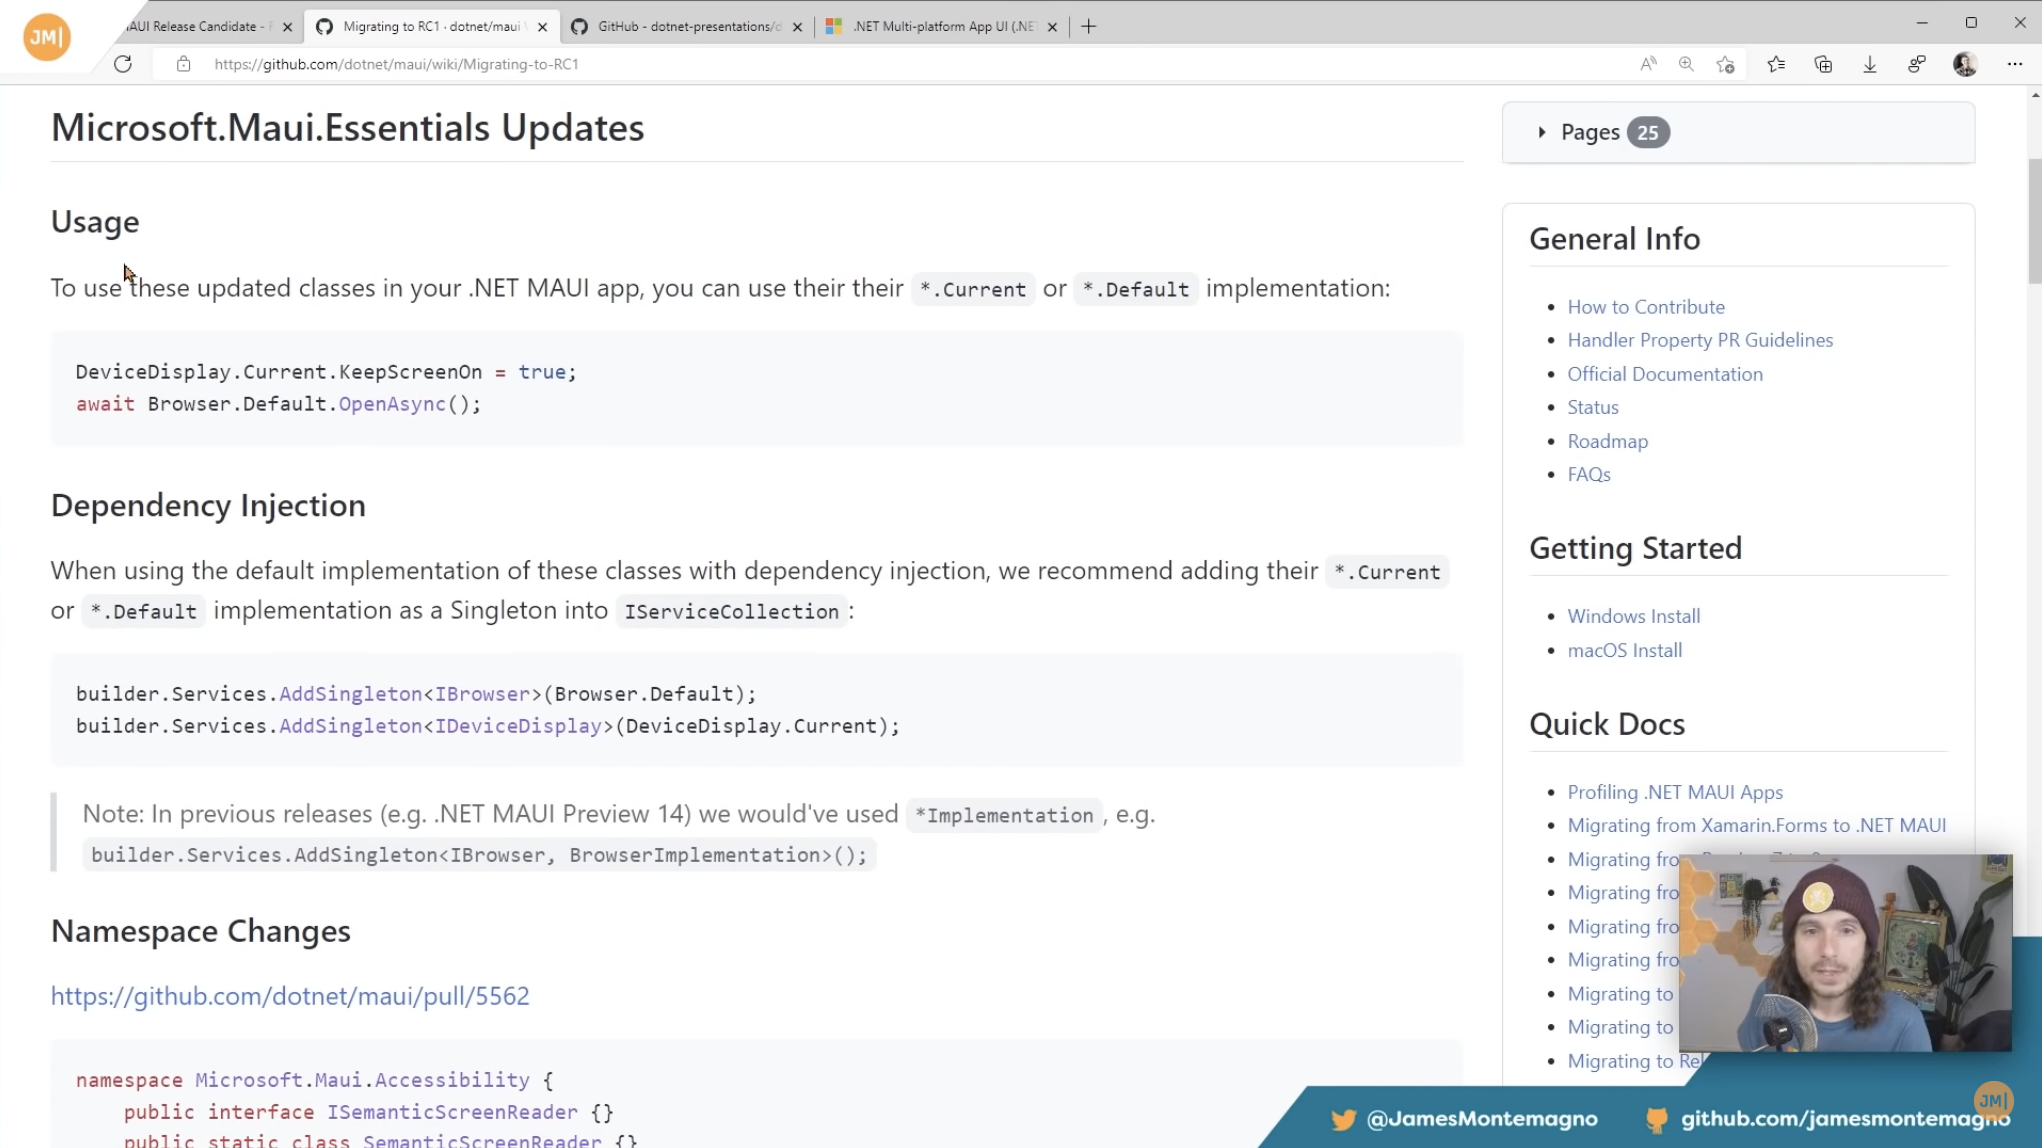The width and height of the screenshot is (2042, 1148).
Task: Click the Getting Started sidebar heading
Action: (x=1635, y=548)
